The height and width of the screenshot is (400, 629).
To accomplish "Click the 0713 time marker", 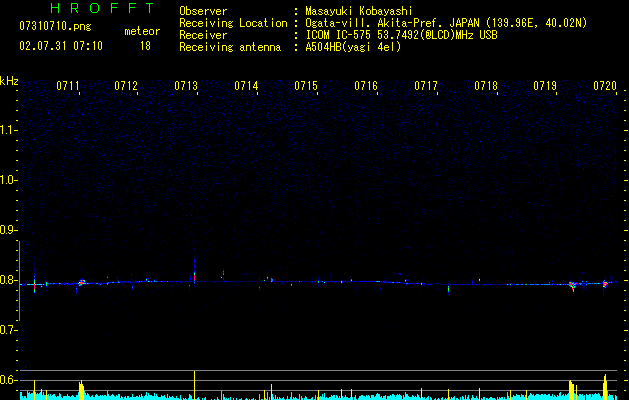I will click(186, 85).
